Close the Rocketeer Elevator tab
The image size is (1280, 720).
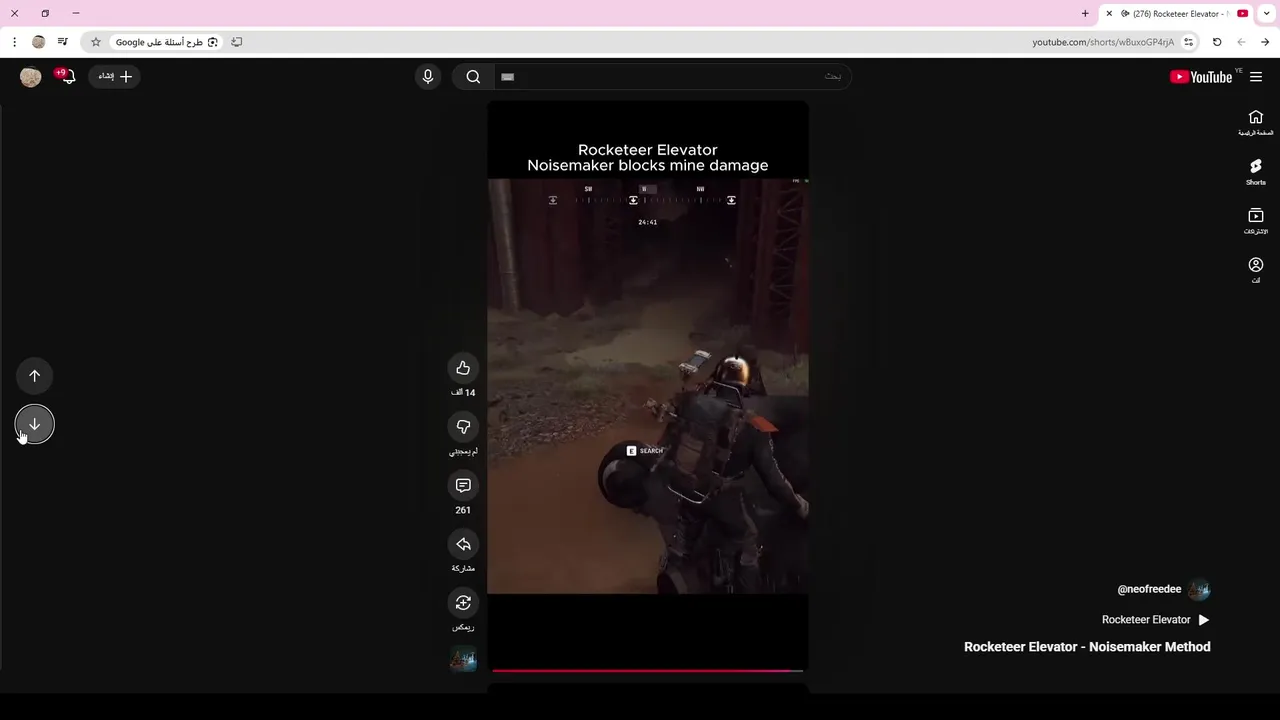click(1109, 14)
